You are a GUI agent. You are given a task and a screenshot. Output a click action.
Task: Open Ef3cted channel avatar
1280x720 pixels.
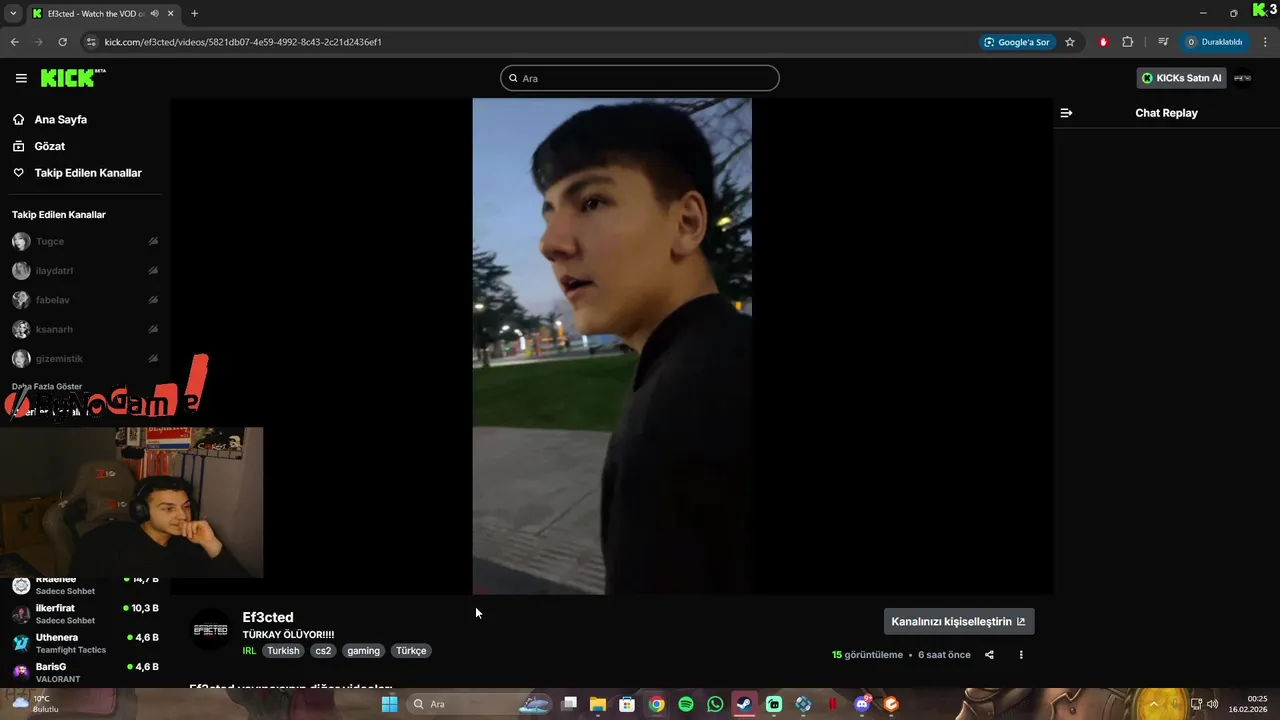click(x=210, y=630)
